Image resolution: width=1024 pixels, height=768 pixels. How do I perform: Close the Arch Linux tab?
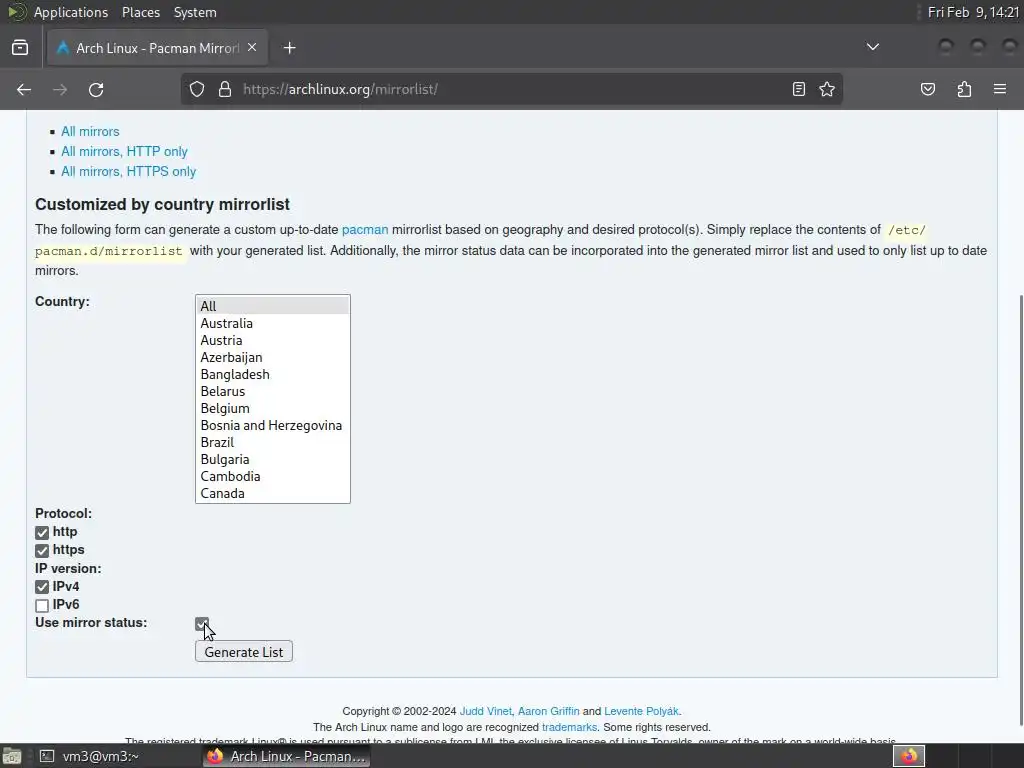[252, 48]
